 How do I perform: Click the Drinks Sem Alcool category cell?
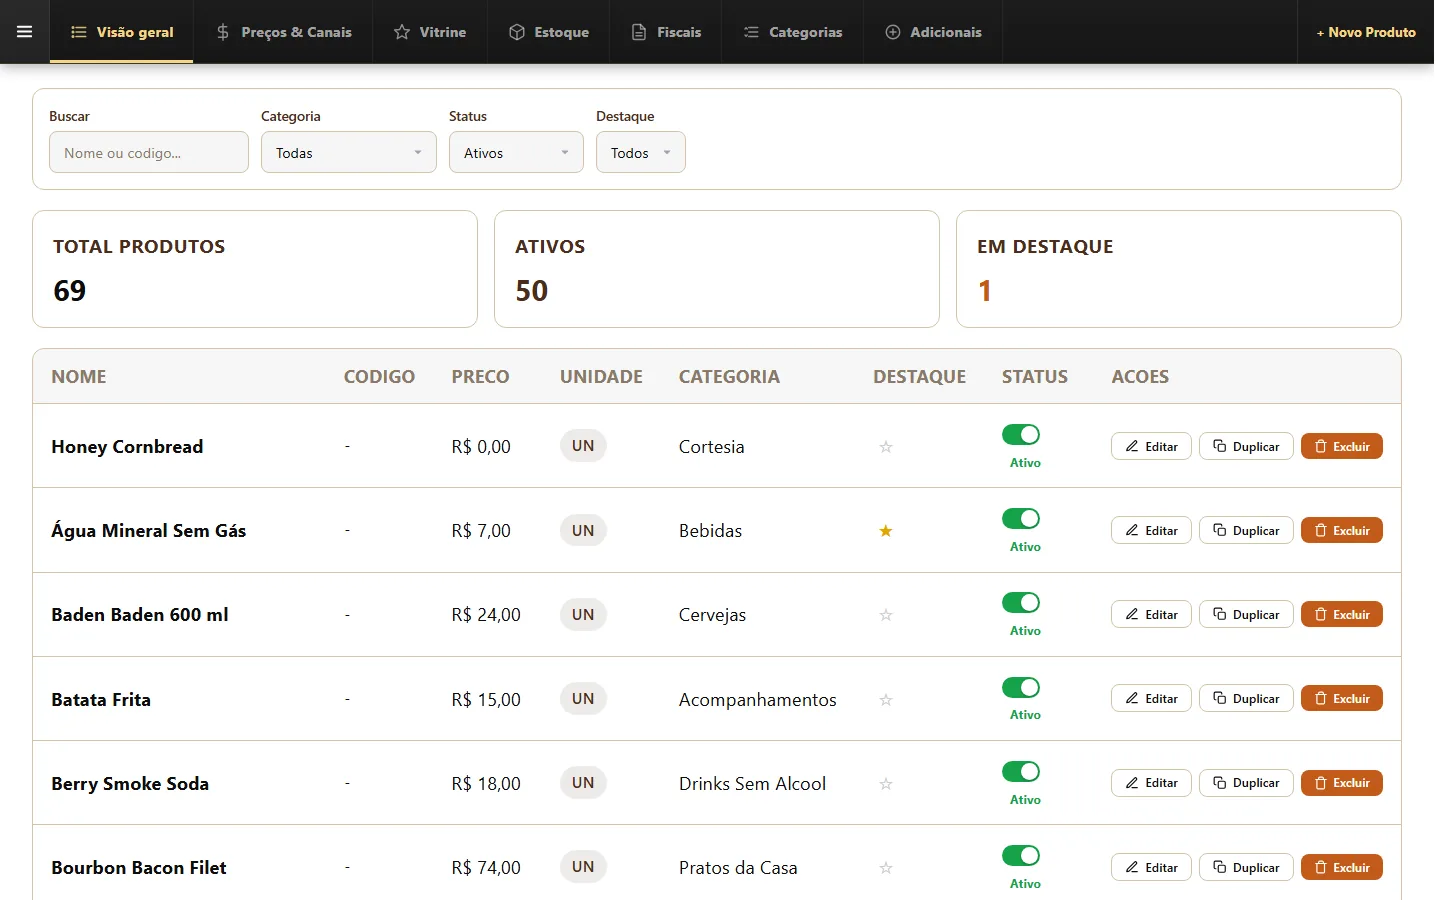pyautogui.click(x=753, y=784)
